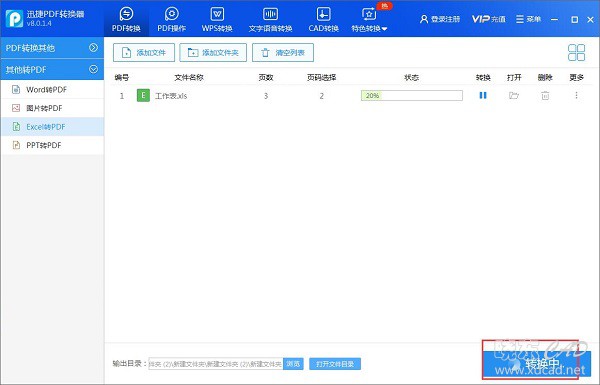Click the file name 工作表.xls
This screenshot has width=600, height=385.
pos(171,96)
